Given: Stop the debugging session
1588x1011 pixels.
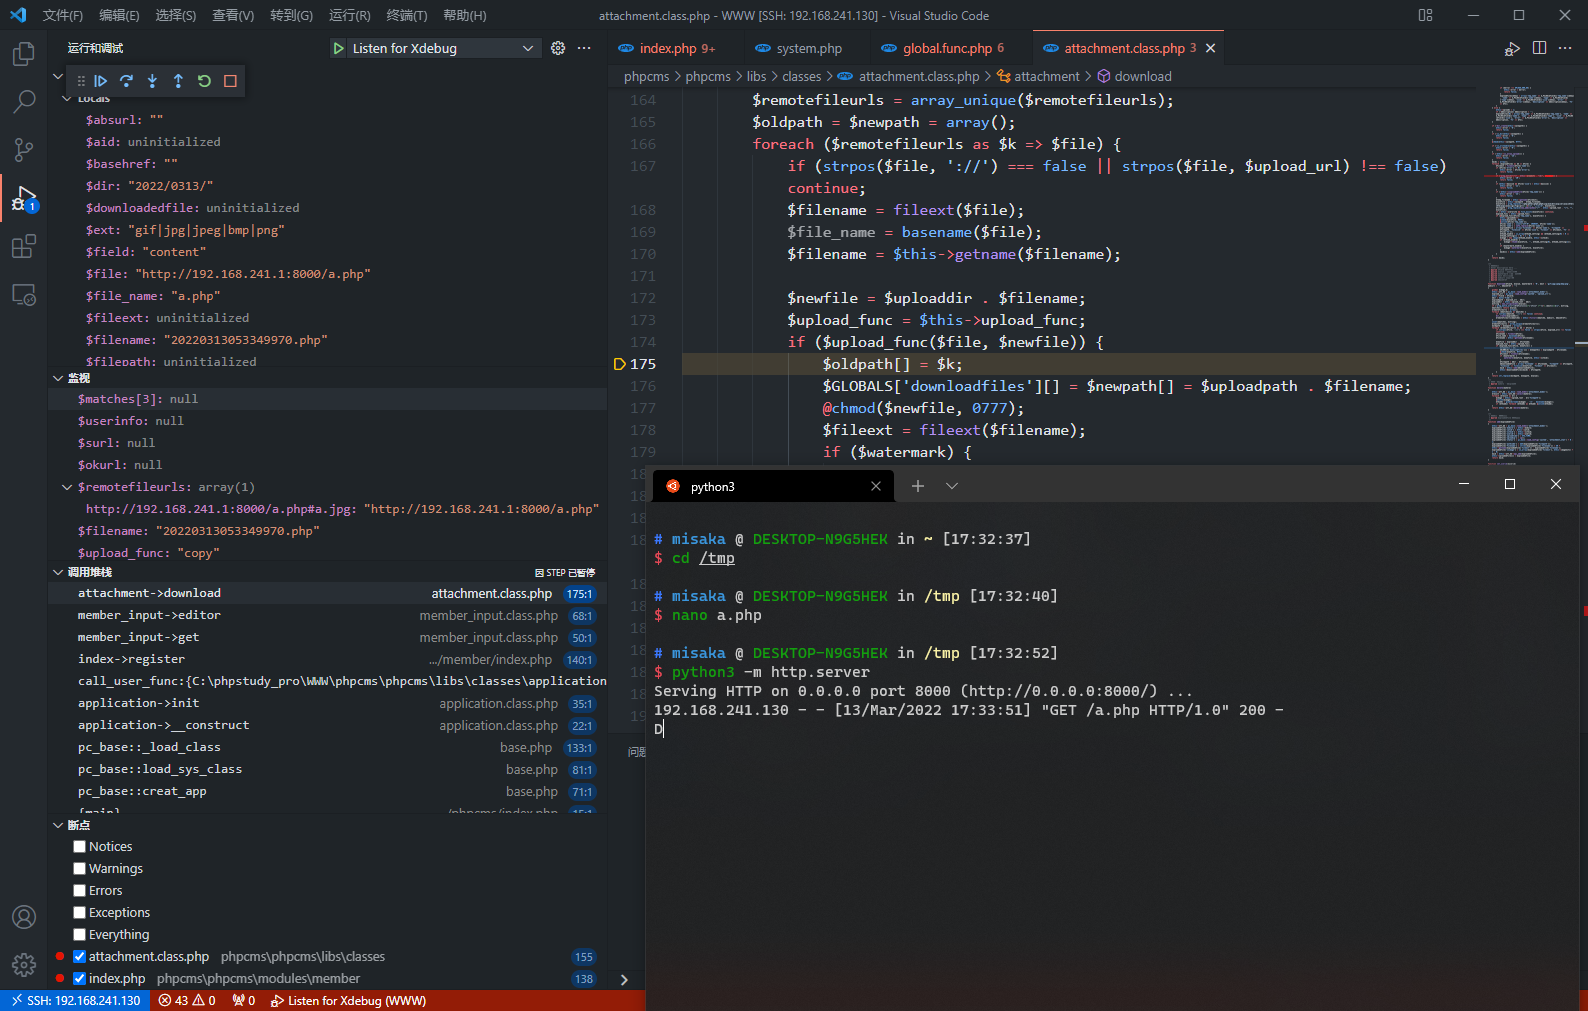Looking at the screenshot, I should coord(230,81).
